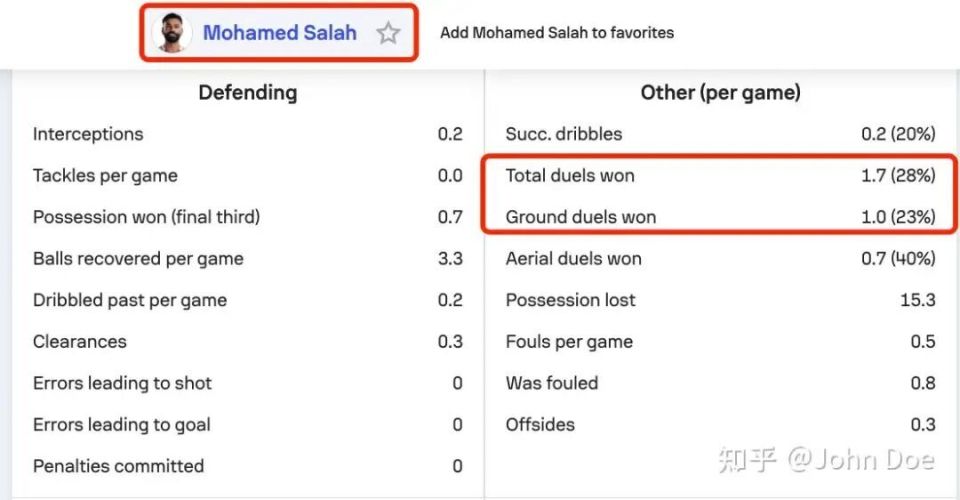
Task: Select the Other (per game) section heading
Action: pyautogui.click(x=721, y=92)
